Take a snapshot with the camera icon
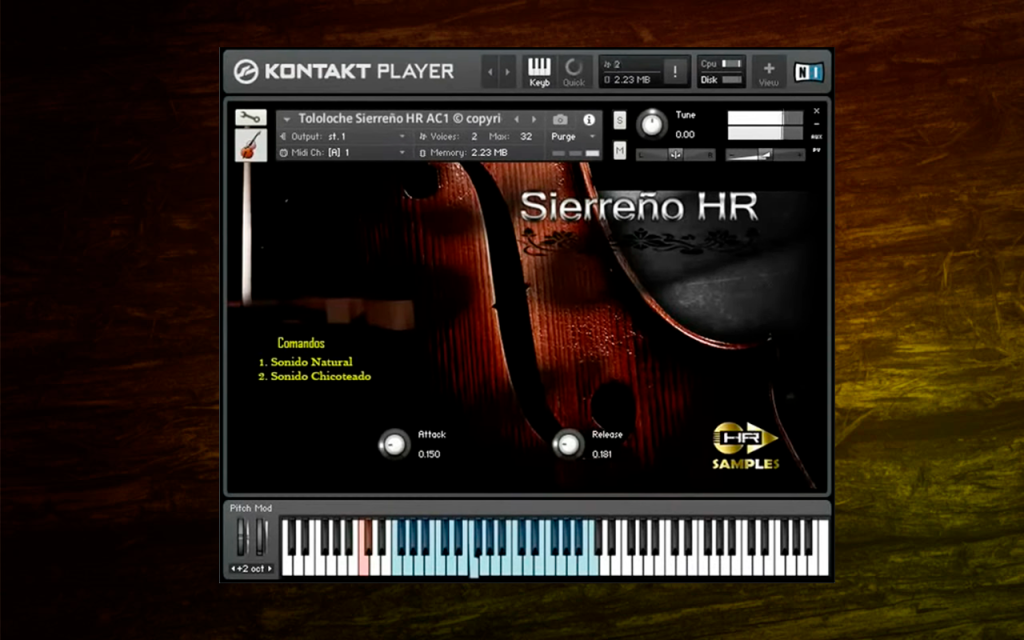The image size is (1024, 640). click(560, 120)
